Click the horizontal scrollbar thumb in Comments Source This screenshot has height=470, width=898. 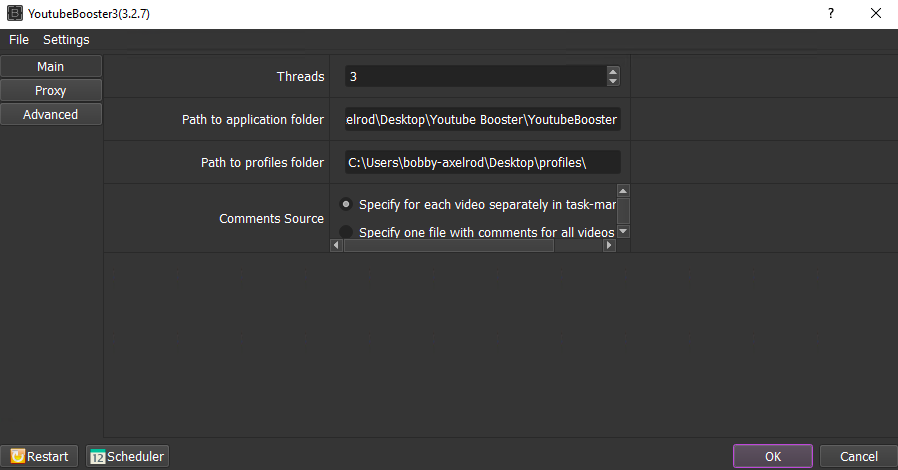449,245
